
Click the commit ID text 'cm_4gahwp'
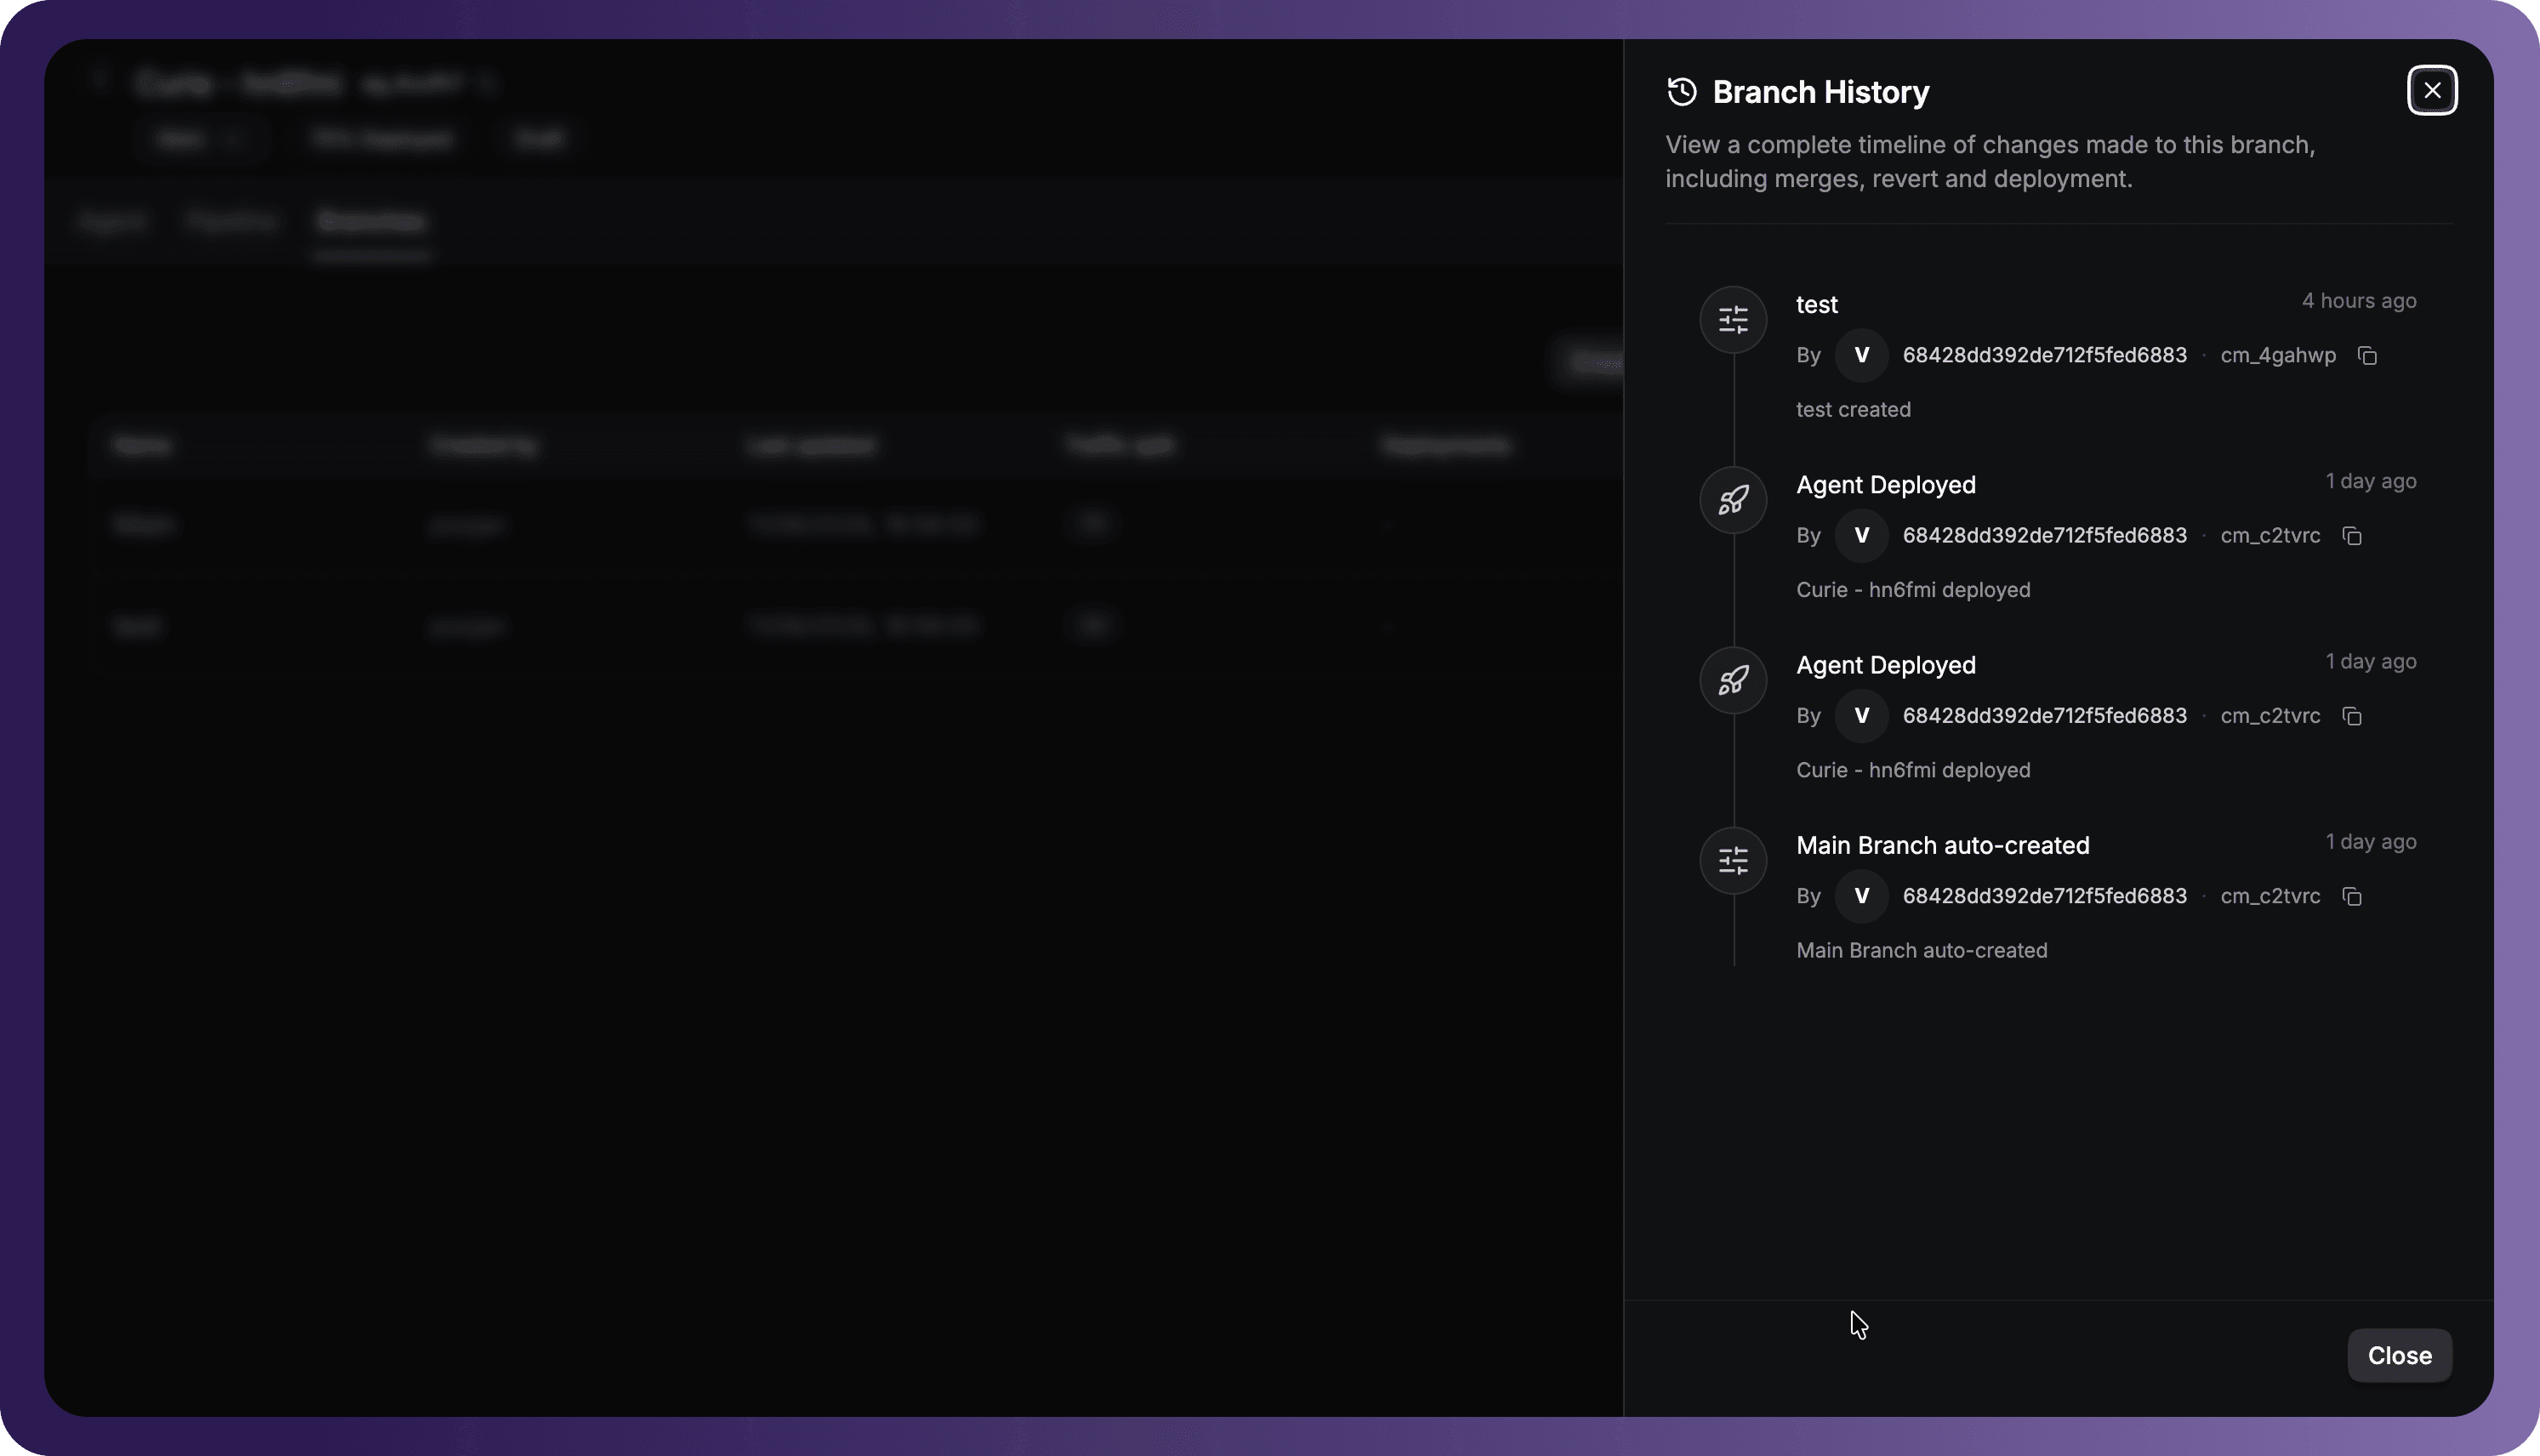(x=2278, y=356)
